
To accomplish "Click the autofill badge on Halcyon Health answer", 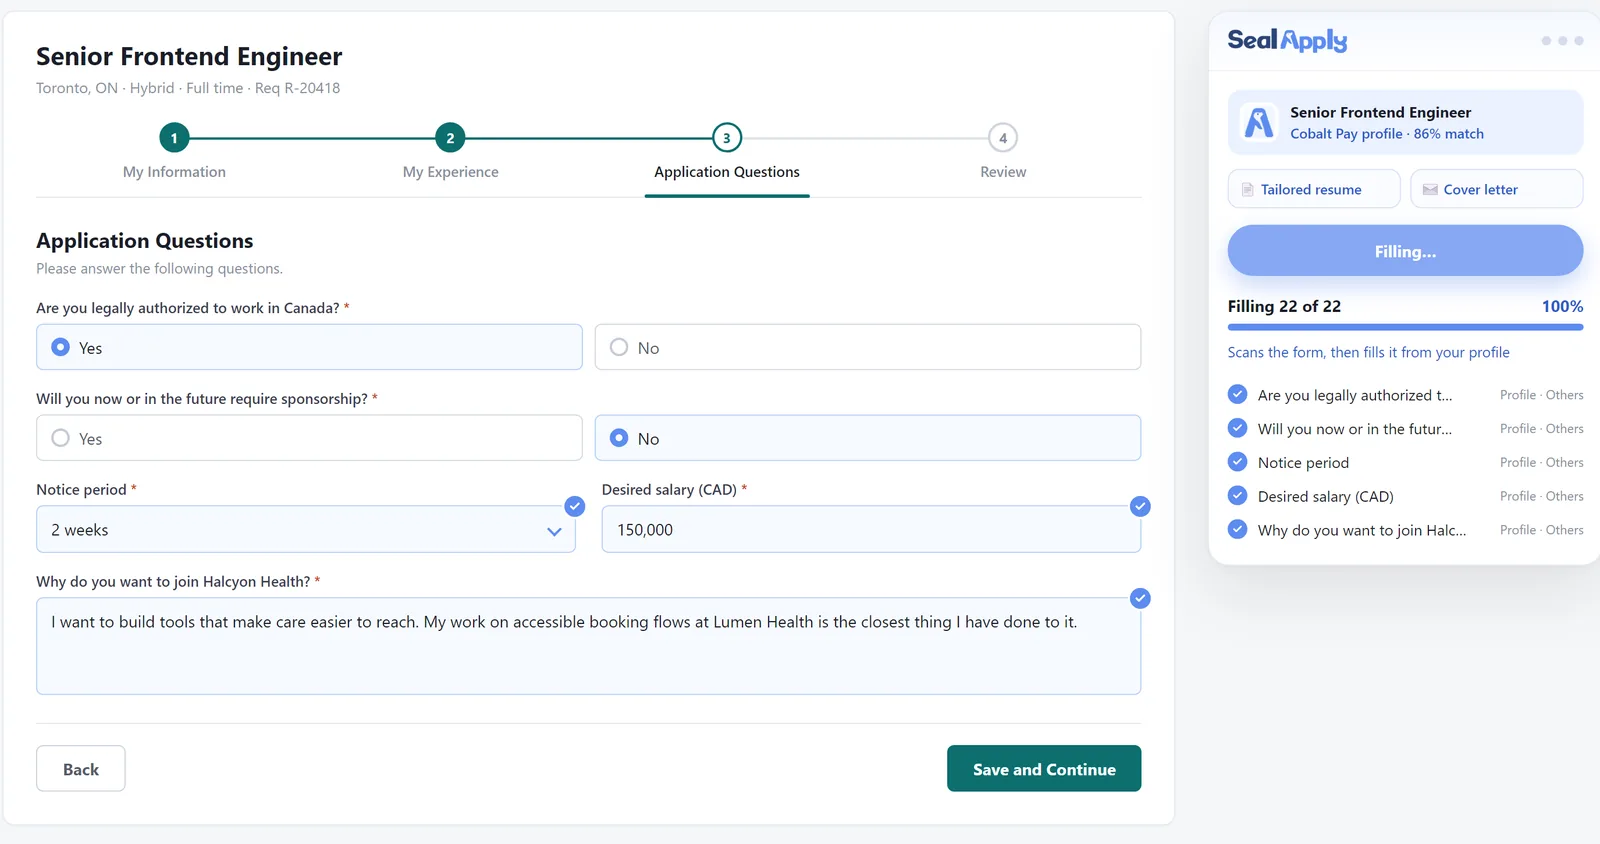I will (x=1140, y=598).
